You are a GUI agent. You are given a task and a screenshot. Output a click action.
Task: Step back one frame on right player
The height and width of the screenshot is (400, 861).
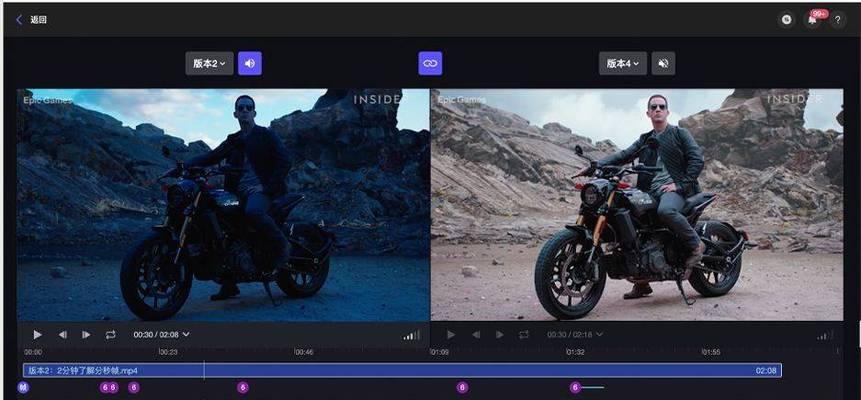coord(476,334)
